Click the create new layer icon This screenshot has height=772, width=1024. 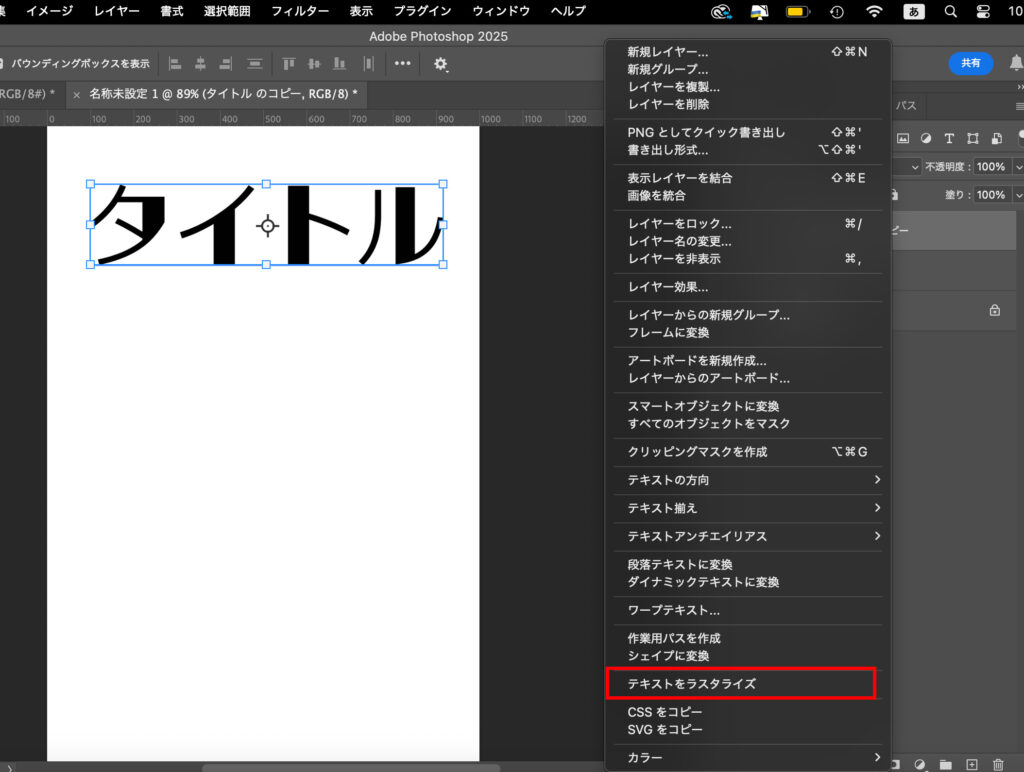[x=971, y=765]
